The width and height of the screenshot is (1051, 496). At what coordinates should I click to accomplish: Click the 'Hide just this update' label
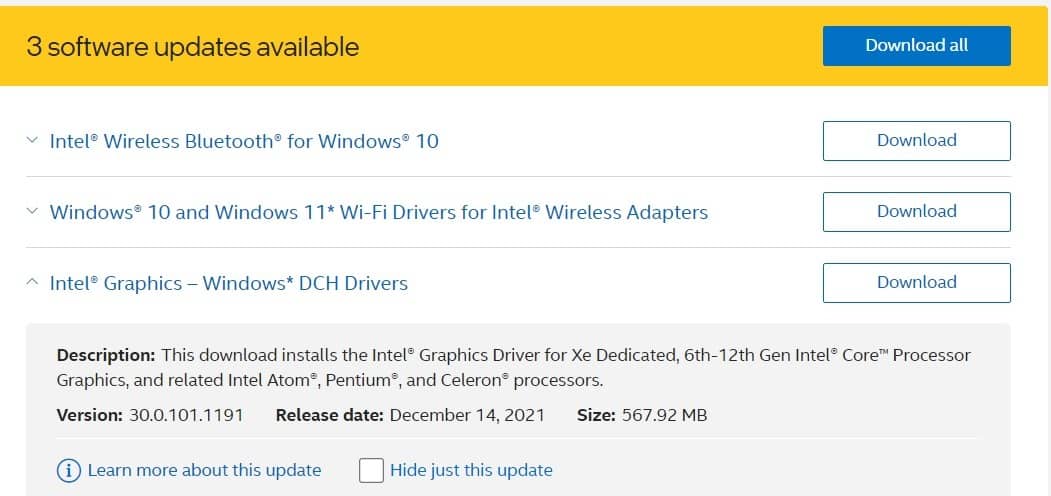471,470
